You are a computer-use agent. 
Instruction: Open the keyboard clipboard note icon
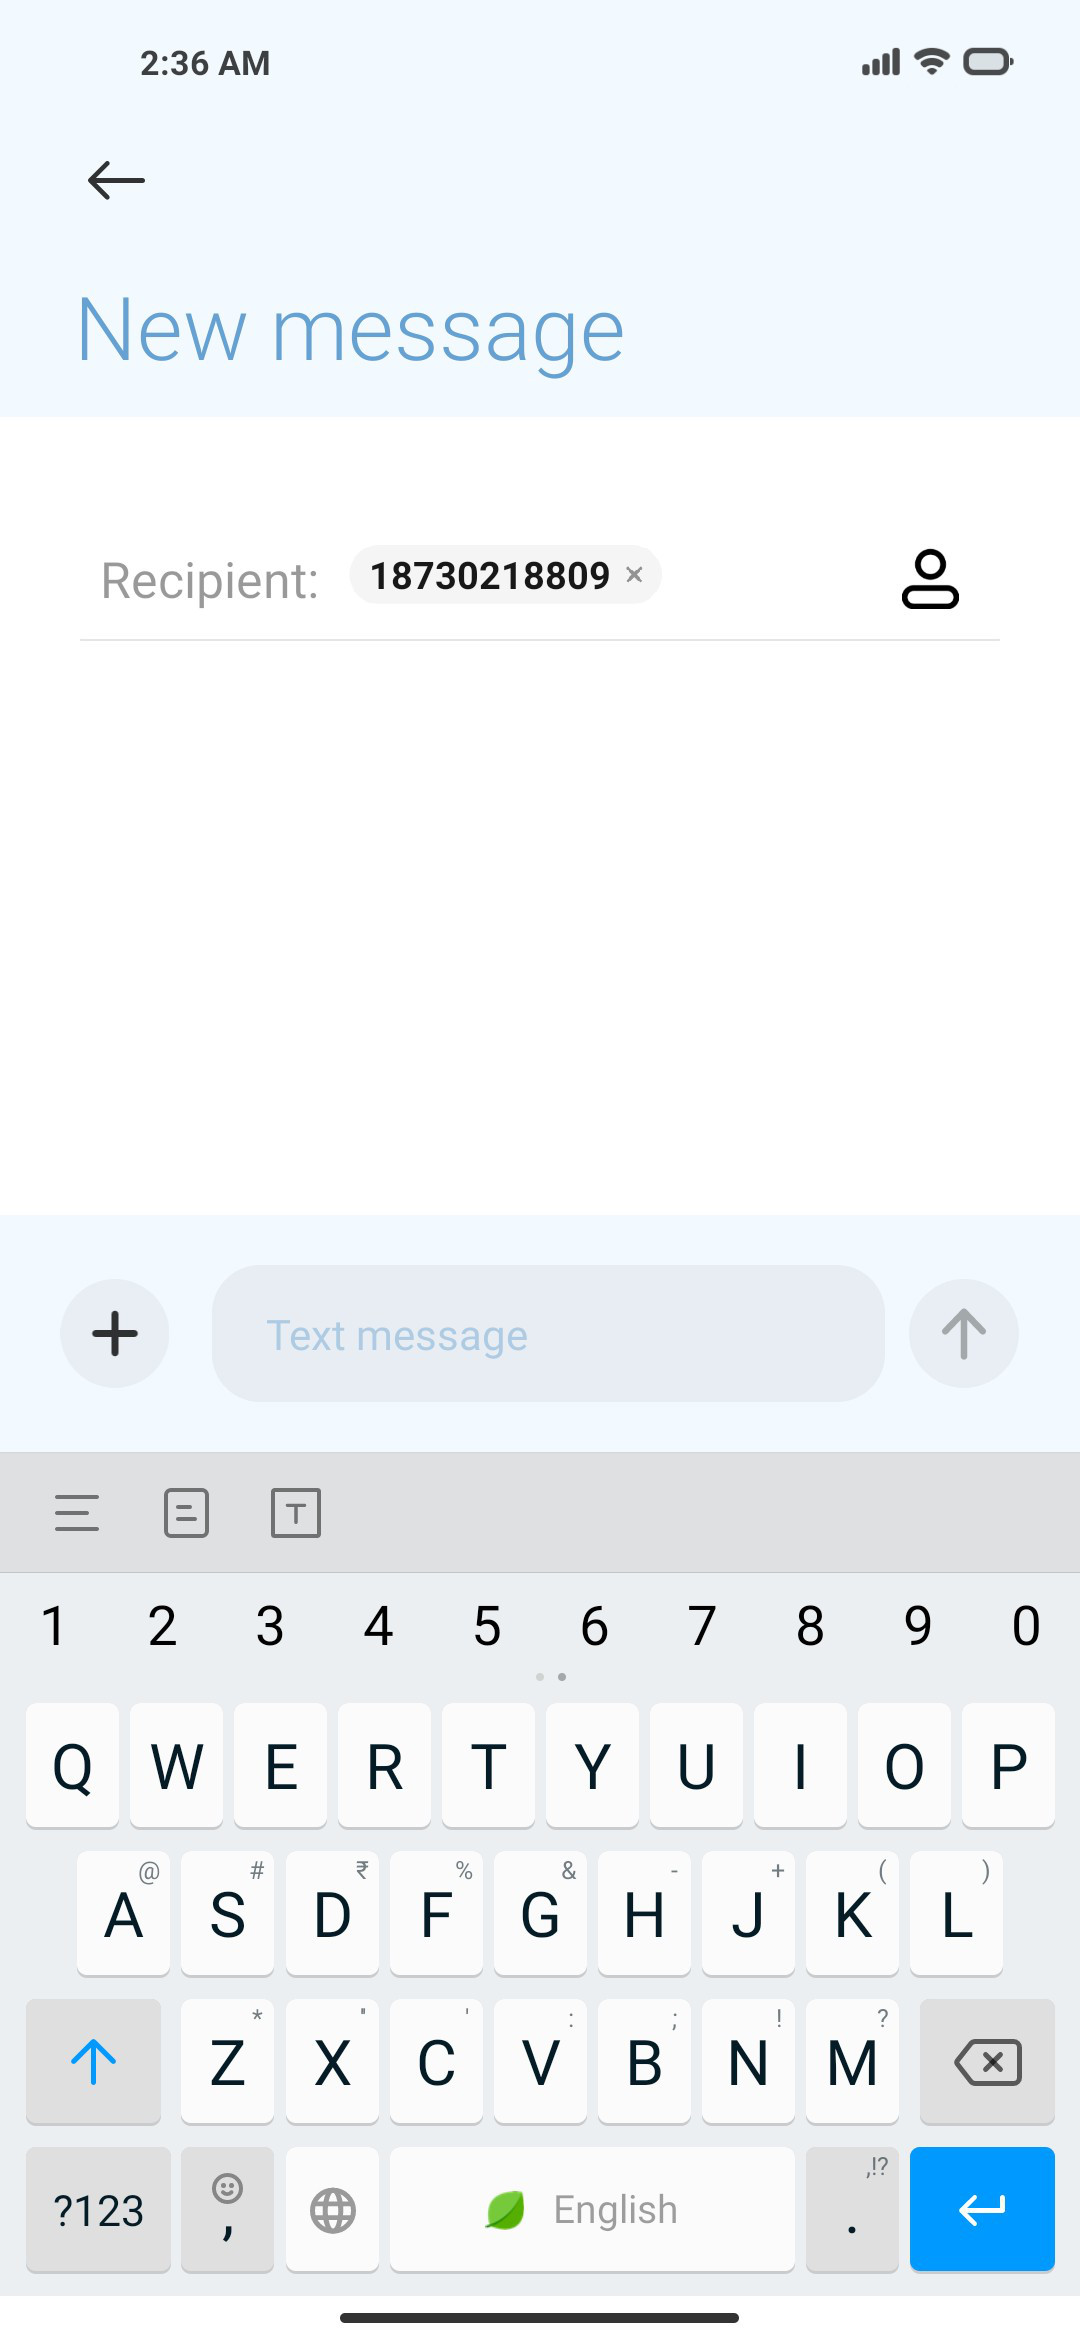pyautogui.click(x=186, y=1513)
